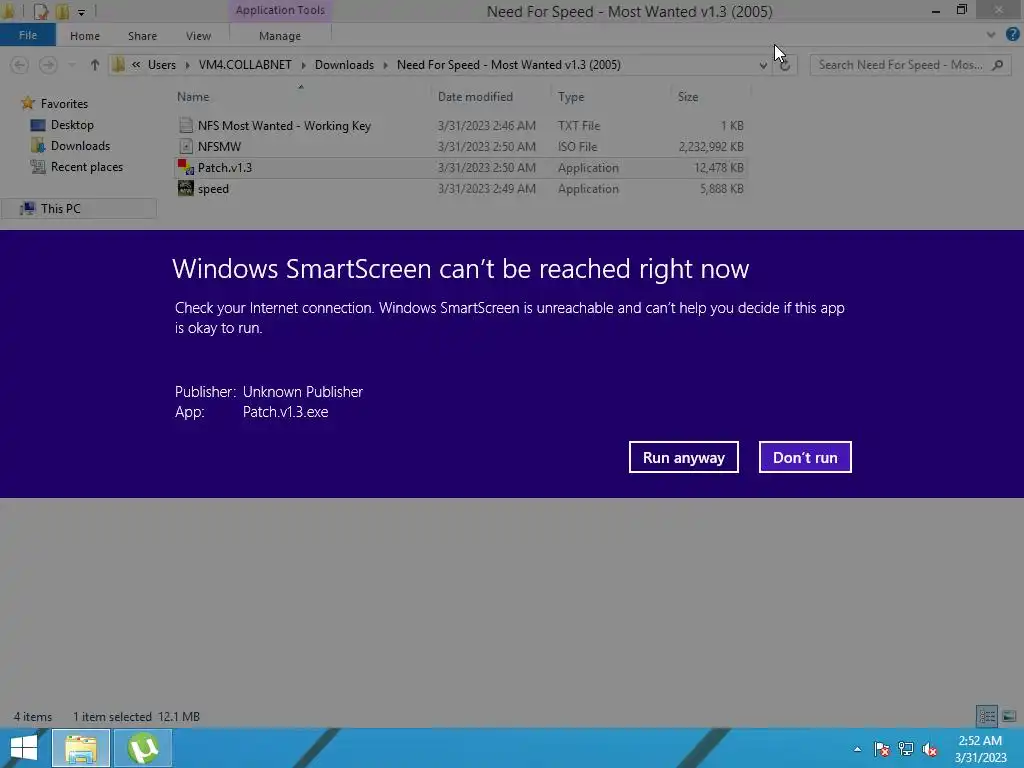Viewport: 1024px width, 768px height.
Task: Click the muted volume tray icon
Action: pyautogui.click(x=930, y=749)
